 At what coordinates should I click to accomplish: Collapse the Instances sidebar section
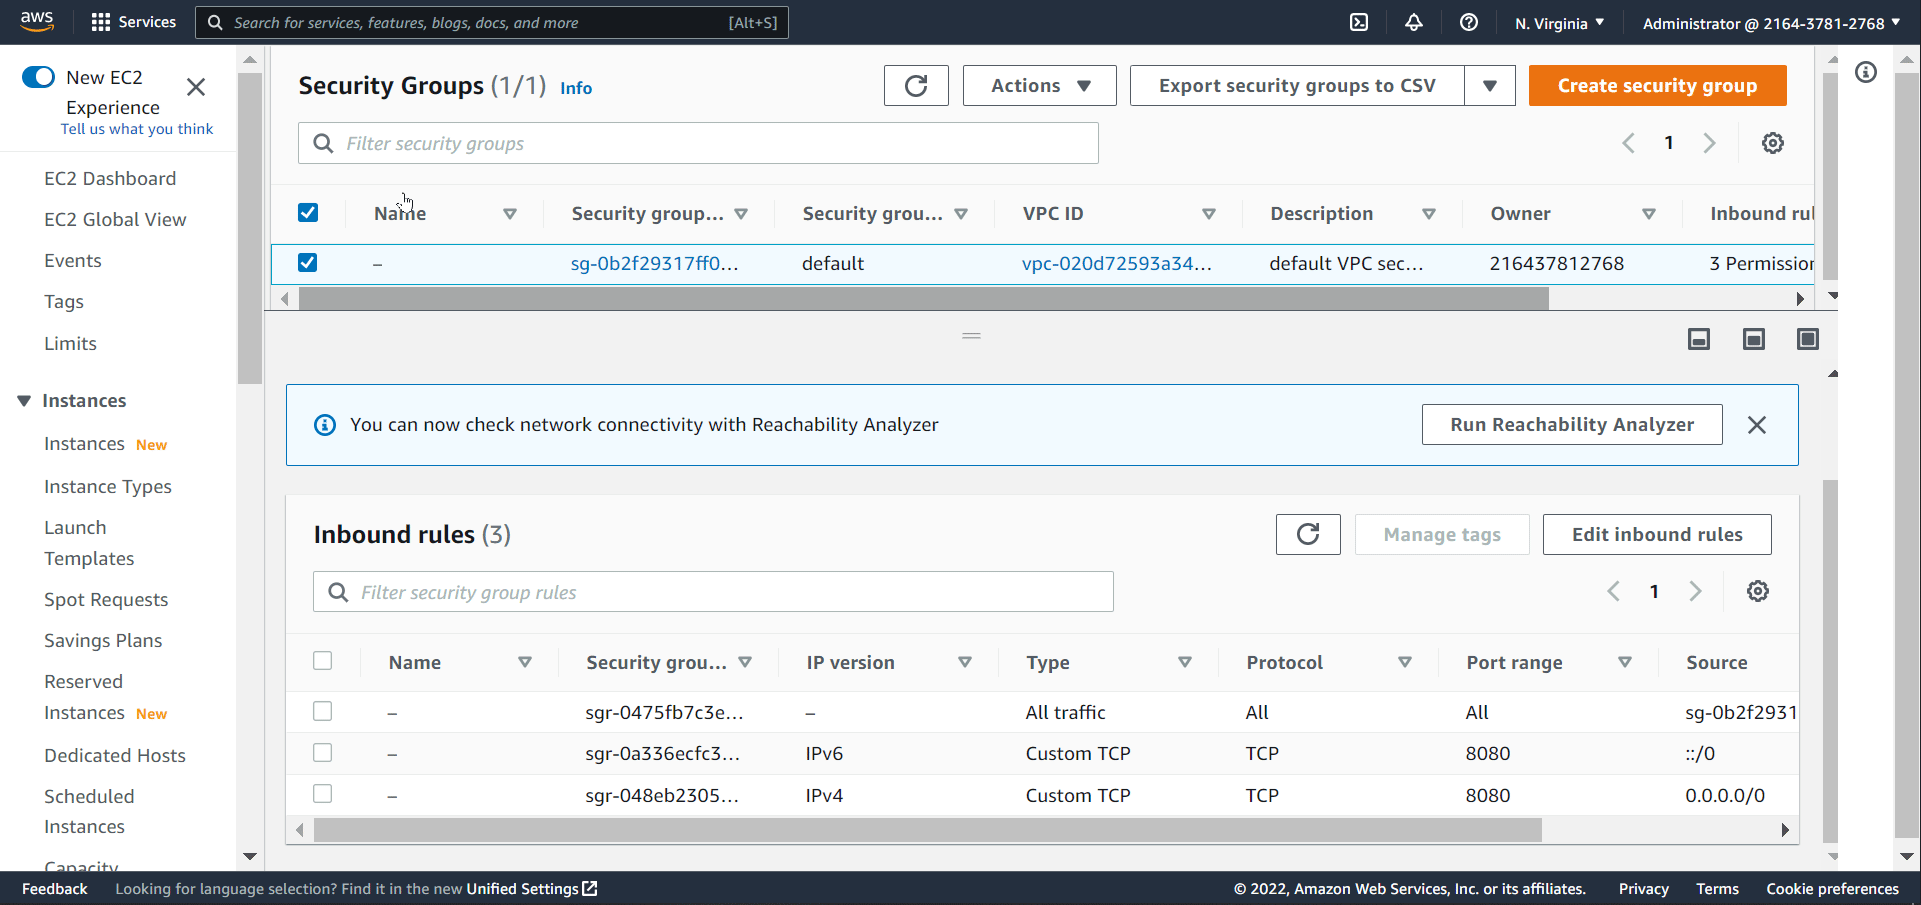[x=24, y=401]
